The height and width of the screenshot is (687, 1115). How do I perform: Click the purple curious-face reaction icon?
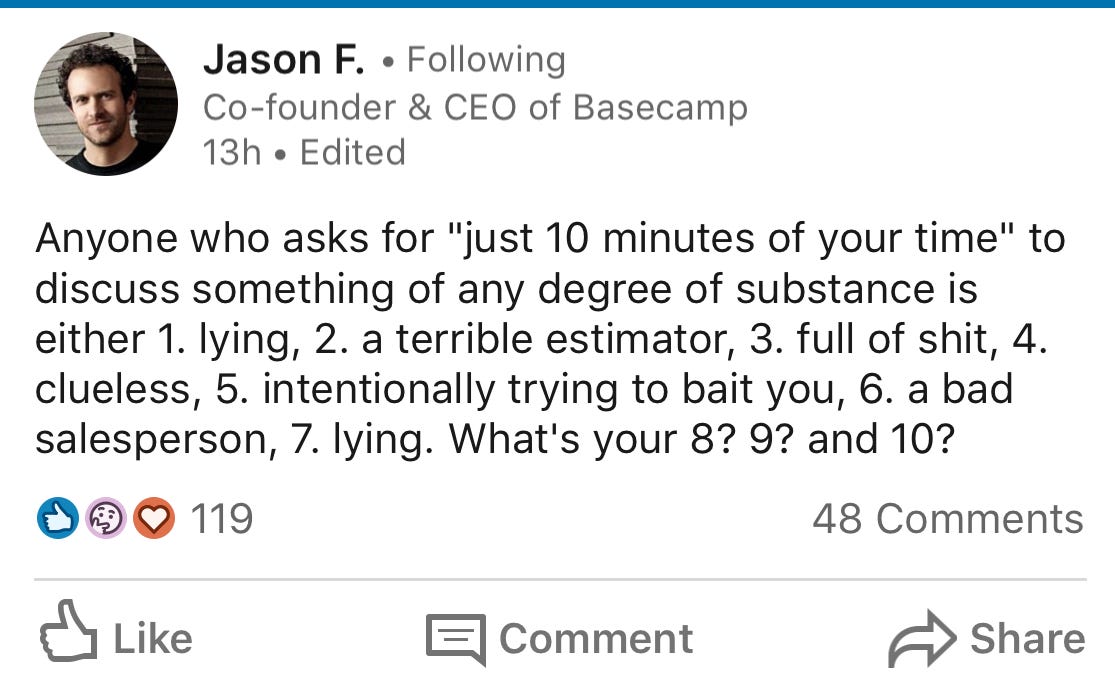click(106, 518)
